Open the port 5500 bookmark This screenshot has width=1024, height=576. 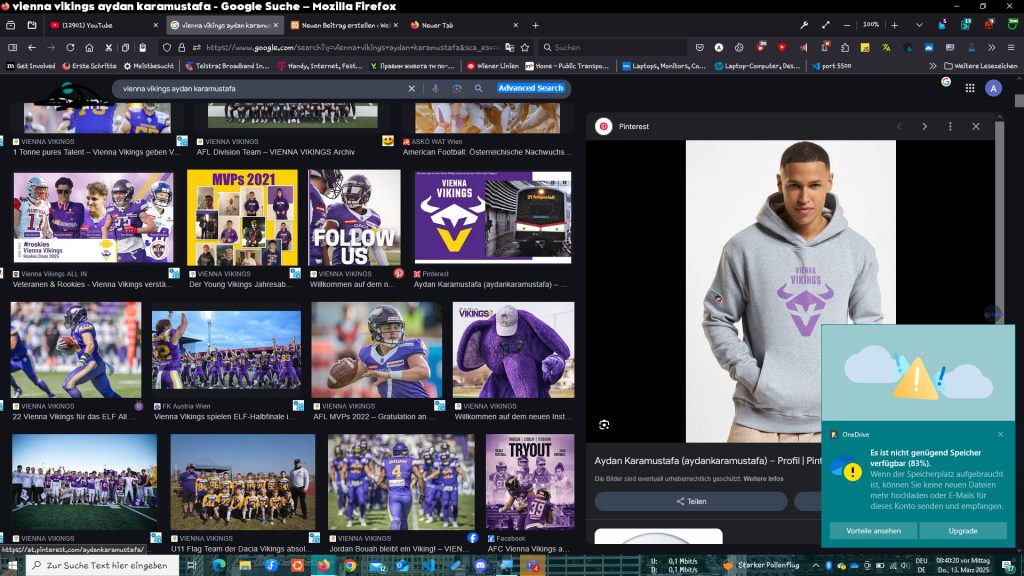tap(831, 66)
